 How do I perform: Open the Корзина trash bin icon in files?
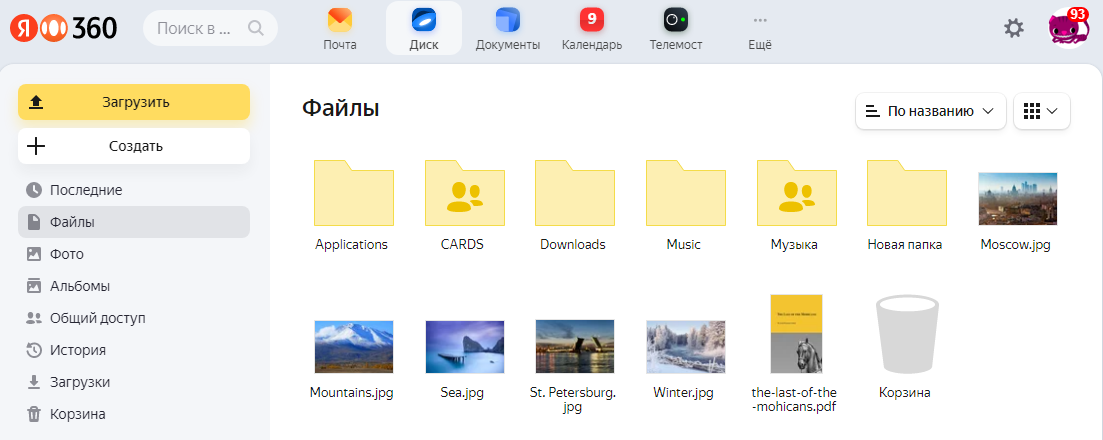tap(904, 335)
